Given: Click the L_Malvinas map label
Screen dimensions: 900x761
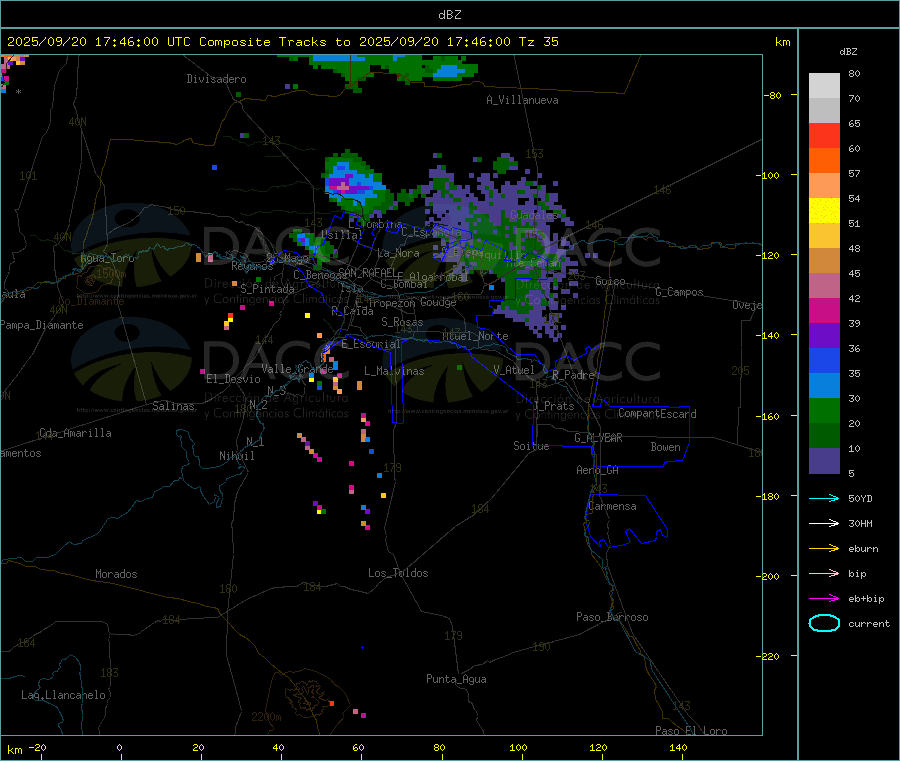Looking at the screenshot, I should (394, 371).
